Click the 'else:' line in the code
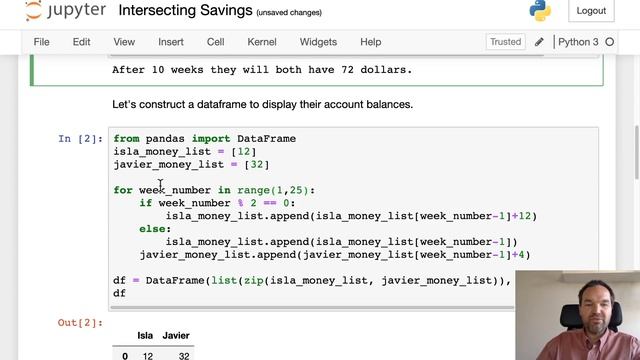 click(x=155, y=229)
